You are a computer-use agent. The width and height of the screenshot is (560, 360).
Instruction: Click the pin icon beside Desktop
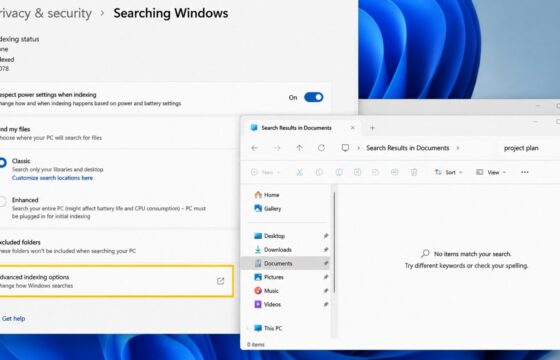click(x=326, y=236)
